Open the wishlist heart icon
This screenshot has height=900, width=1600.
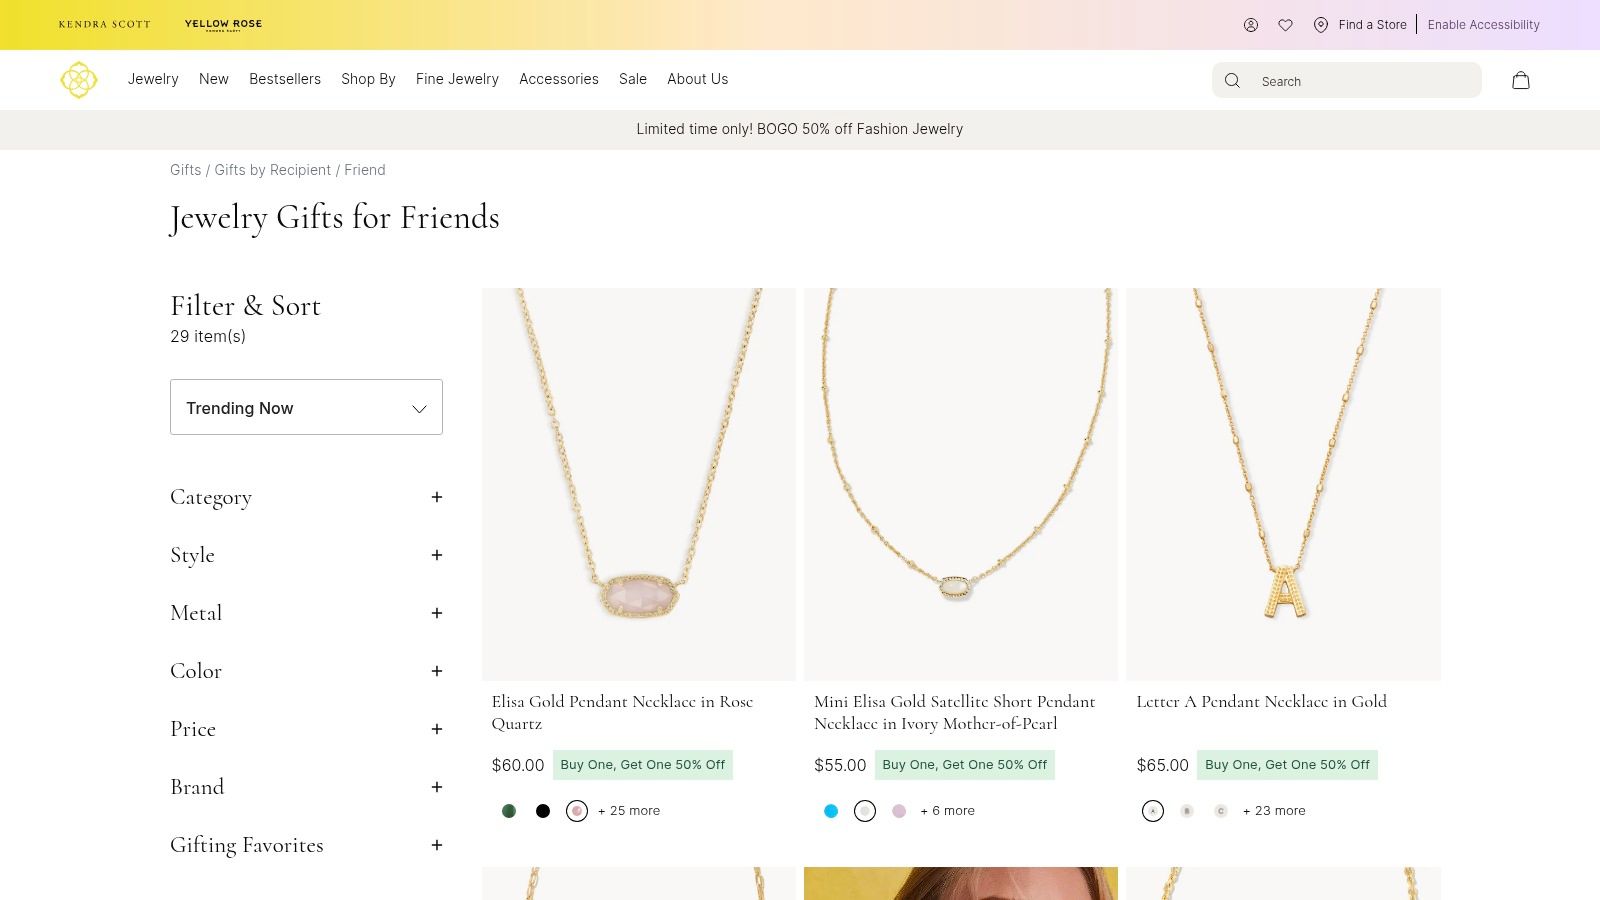coord(1286,25)
